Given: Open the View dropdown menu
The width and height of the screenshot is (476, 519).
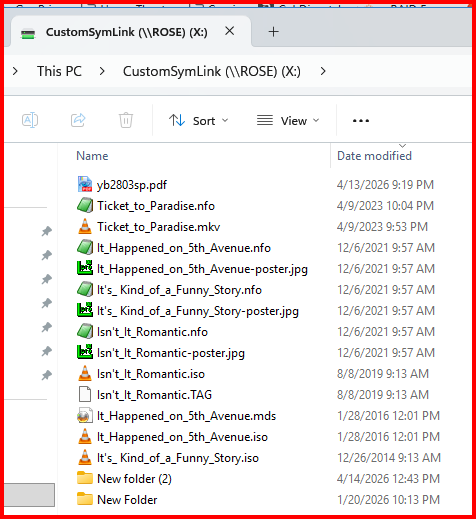Looking at the screenshot, I should pos(288,121).
